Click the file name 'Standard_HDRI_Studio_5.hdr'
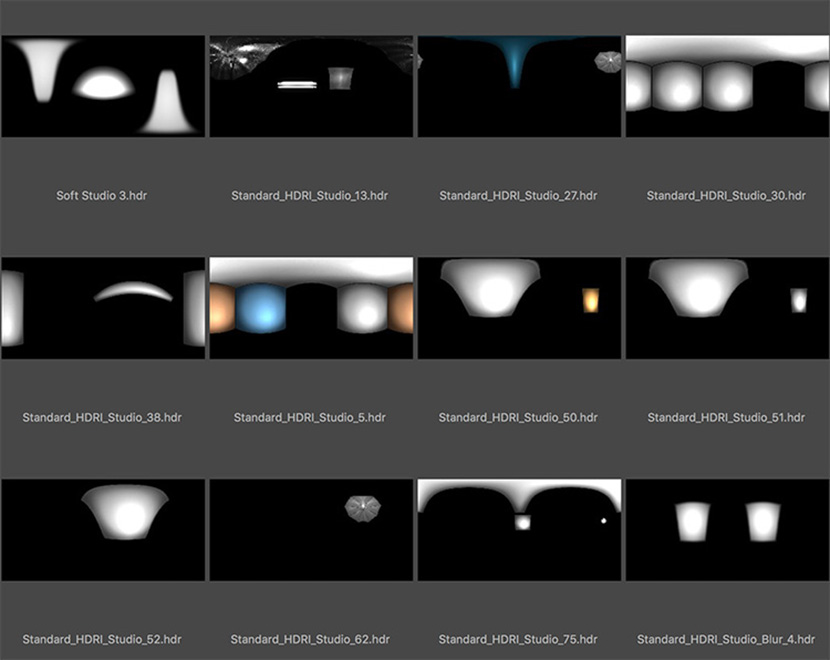 [x=310, y=417]
